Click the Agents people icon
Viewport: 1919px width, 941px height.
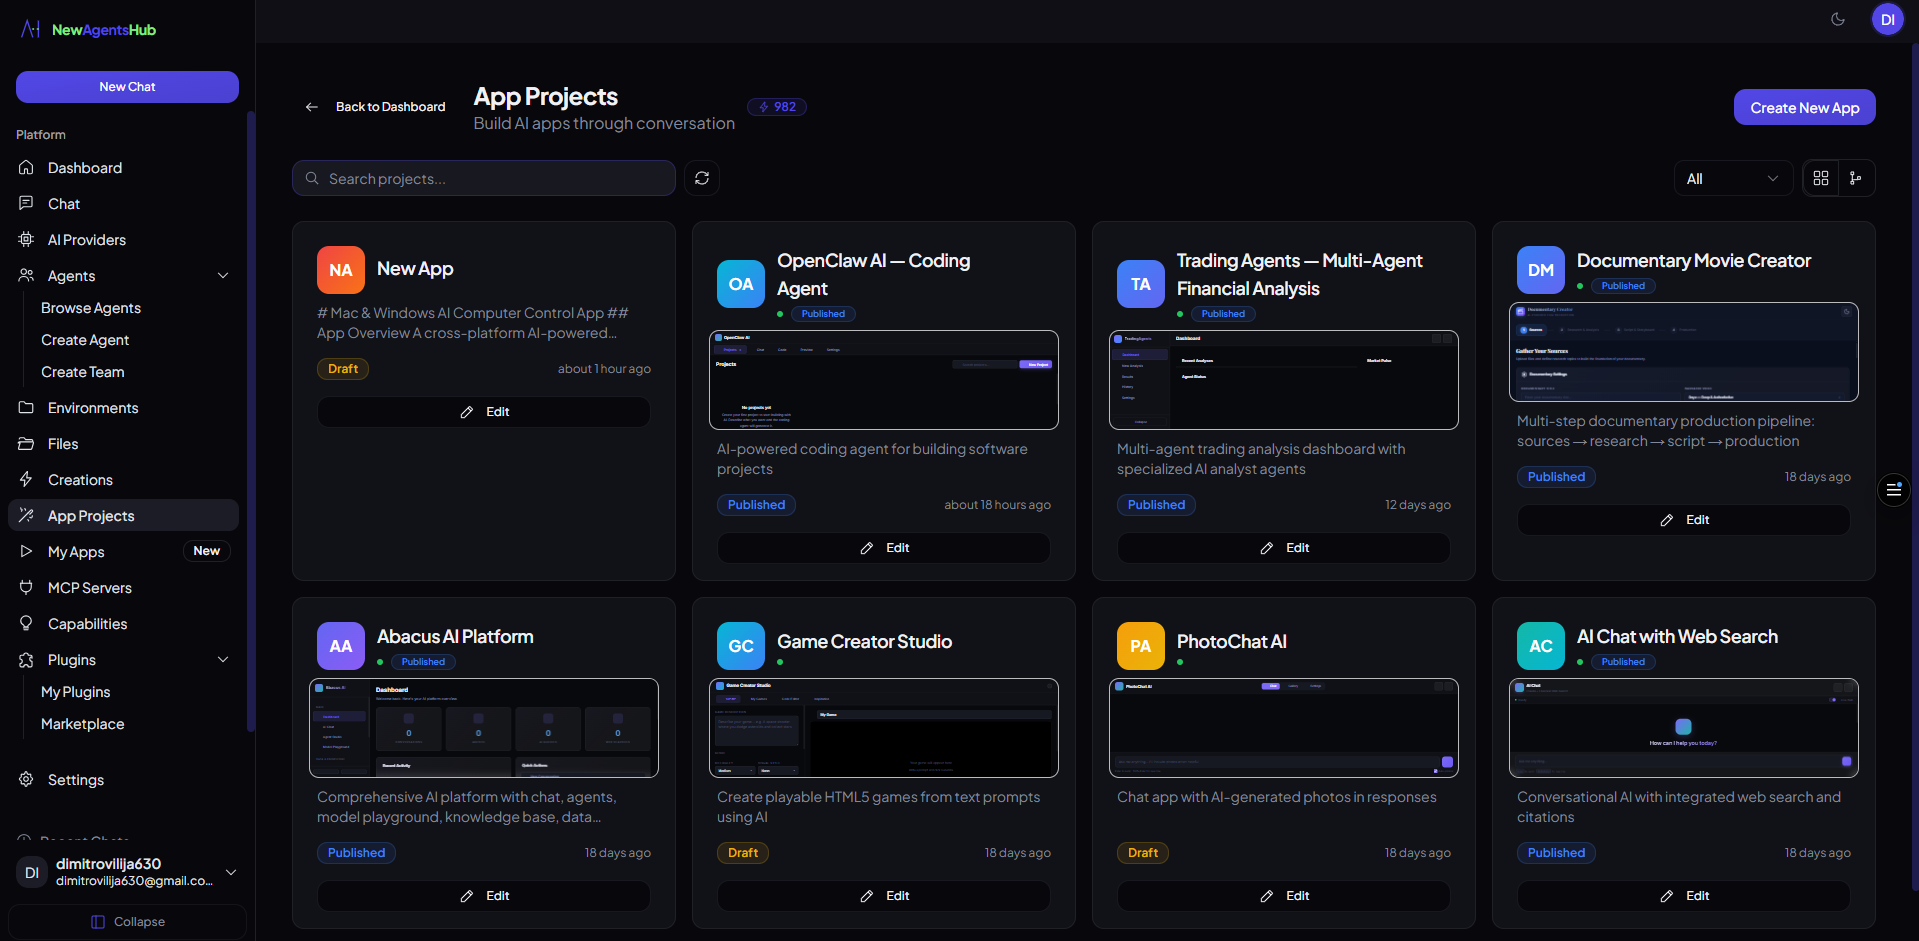click(x=26, y=276)
